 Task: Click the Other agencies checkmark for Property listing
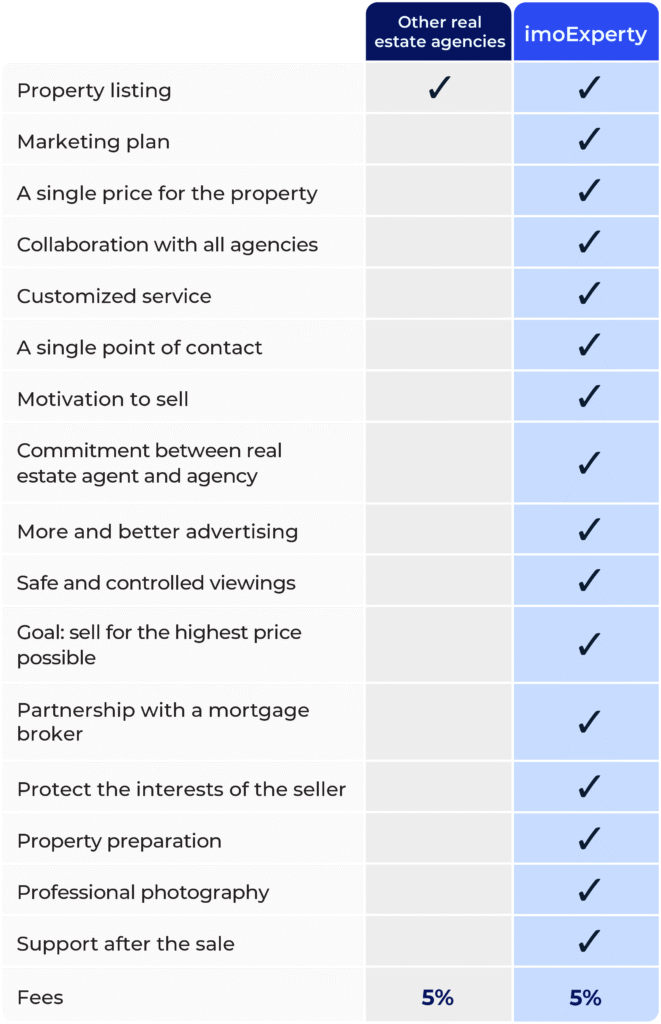tap(439, 88)
